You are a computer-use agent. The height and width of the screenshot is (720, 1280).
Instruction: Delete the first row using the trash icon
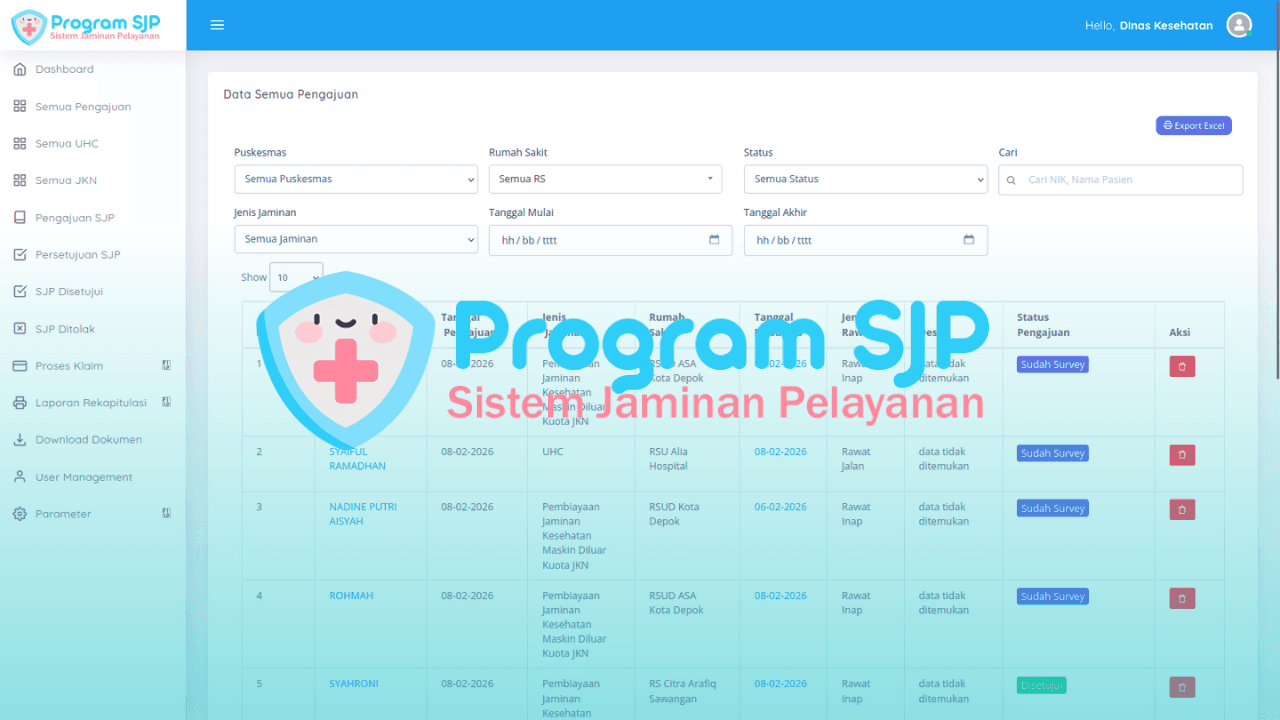[1181, 366]
